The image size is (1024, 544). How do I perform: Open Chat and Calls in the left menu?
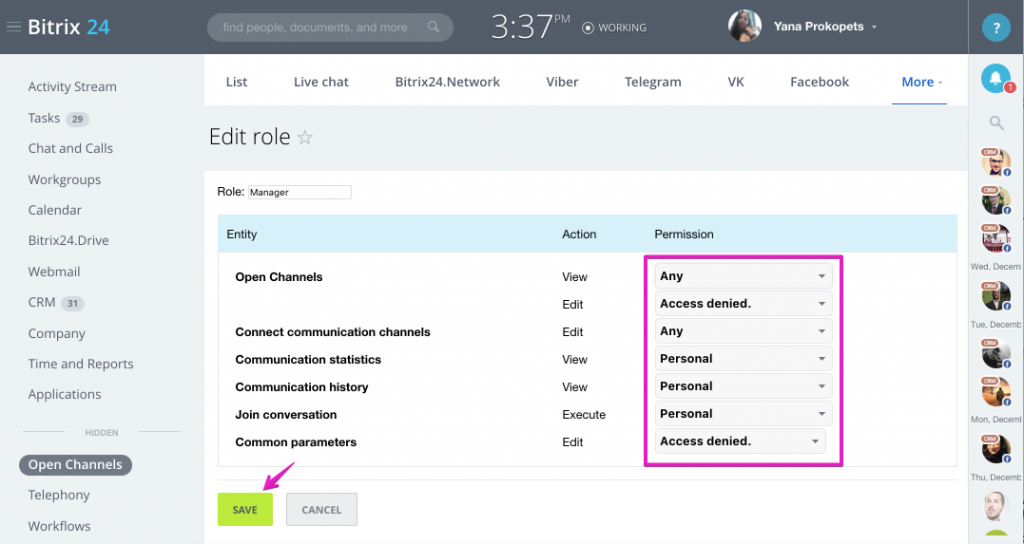pos(71,148)
